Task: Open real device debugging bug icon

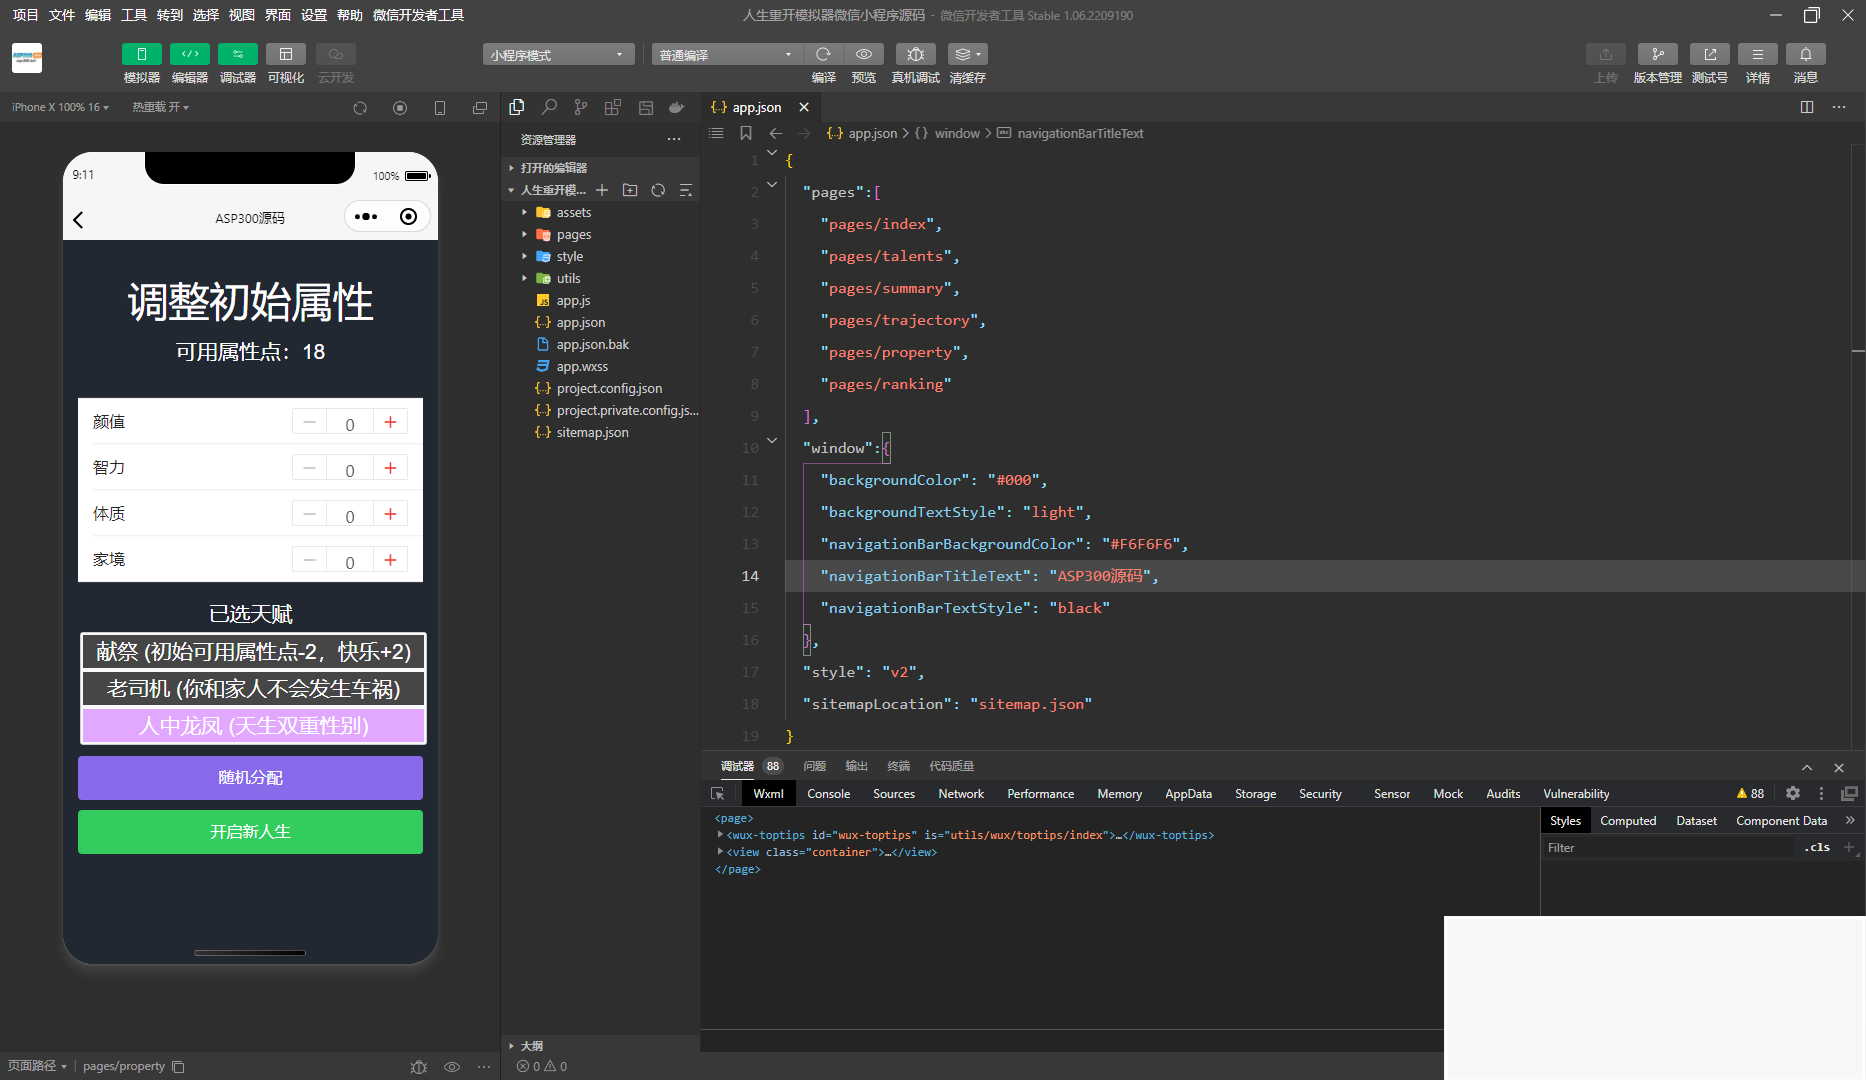Action: [915, 54]
